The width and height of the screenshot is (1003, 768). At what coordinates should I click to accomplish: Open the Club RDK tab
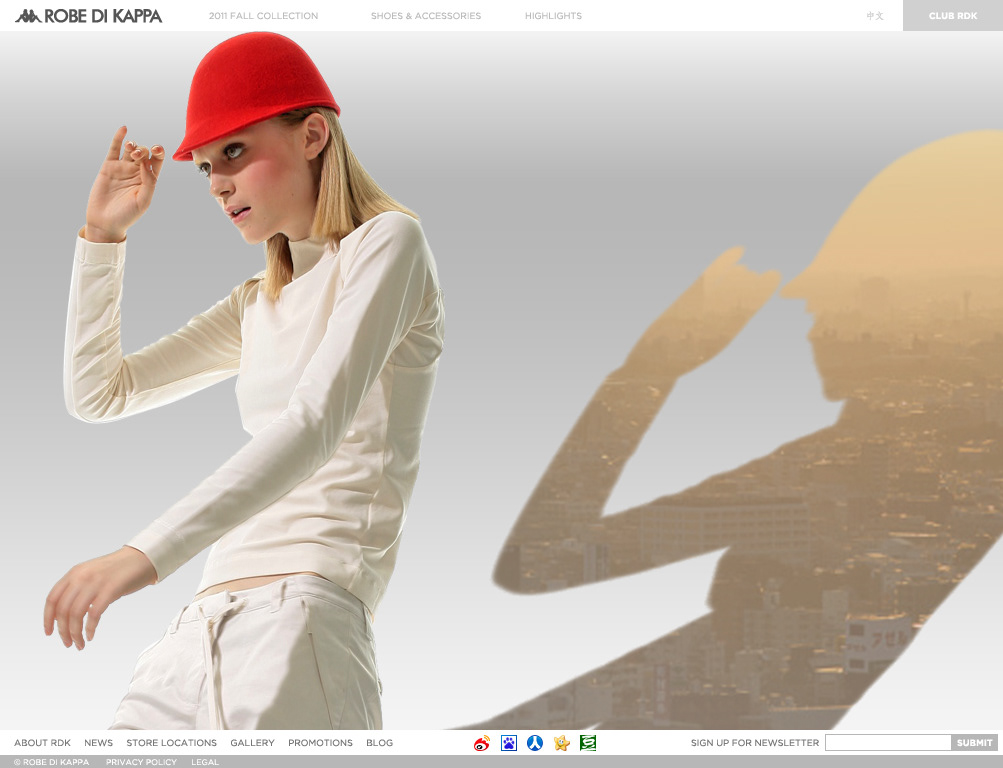click(952, 16)
